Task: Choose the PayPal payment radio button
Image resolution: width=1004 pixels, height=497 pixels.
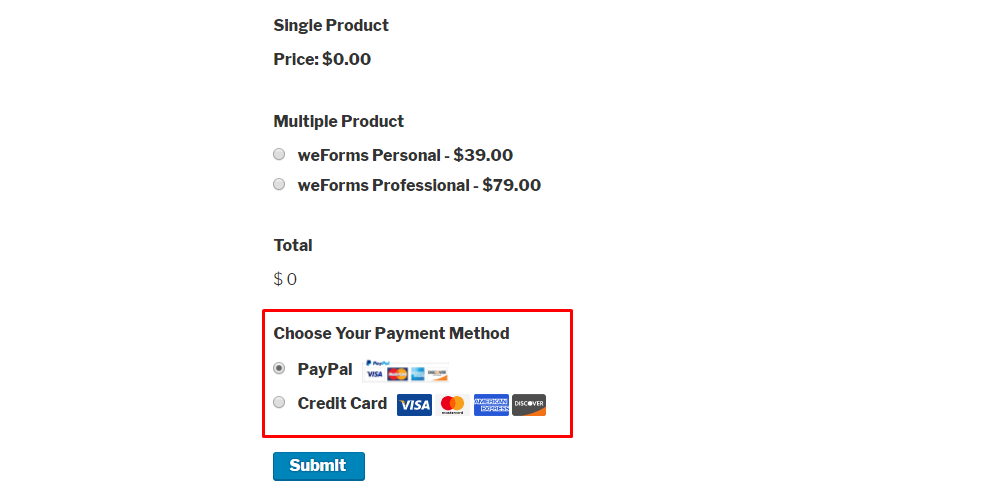Action: (x=279, y=368)
